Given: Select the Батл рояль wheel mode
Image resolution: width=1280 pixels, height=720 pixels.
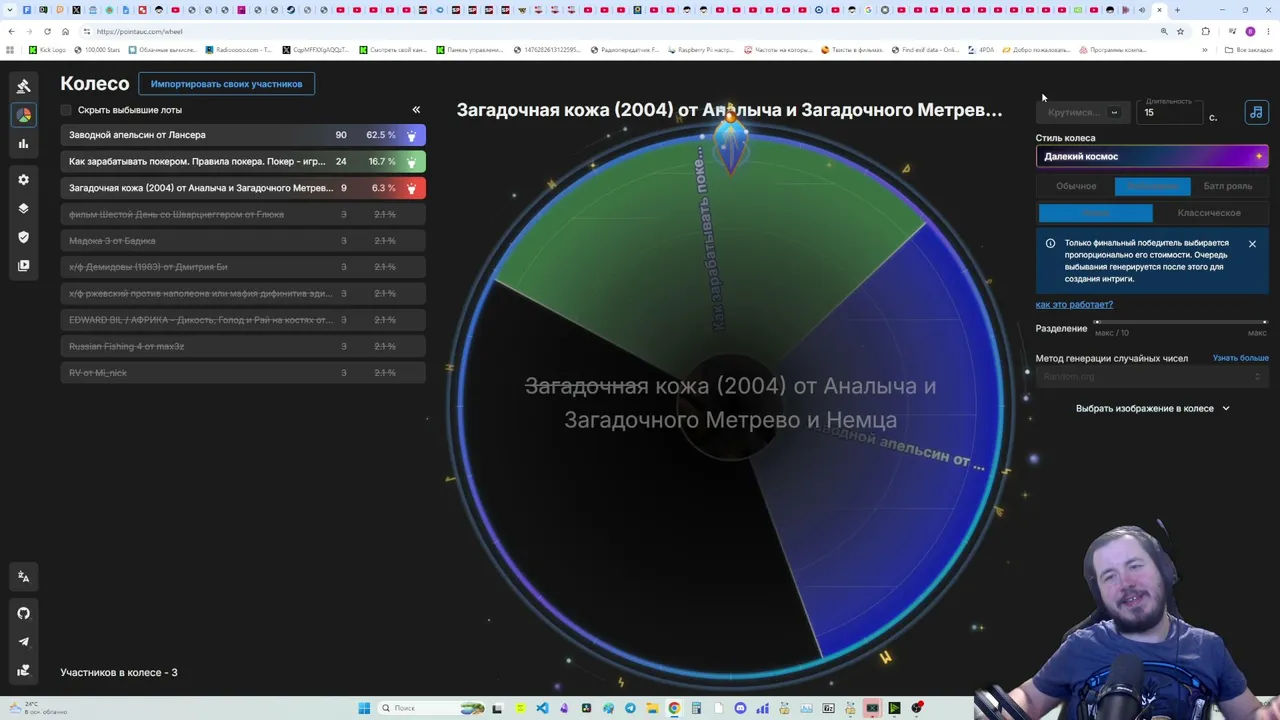Looking at the screenshot, I should pyautogui.click(x=1228, y=186).
